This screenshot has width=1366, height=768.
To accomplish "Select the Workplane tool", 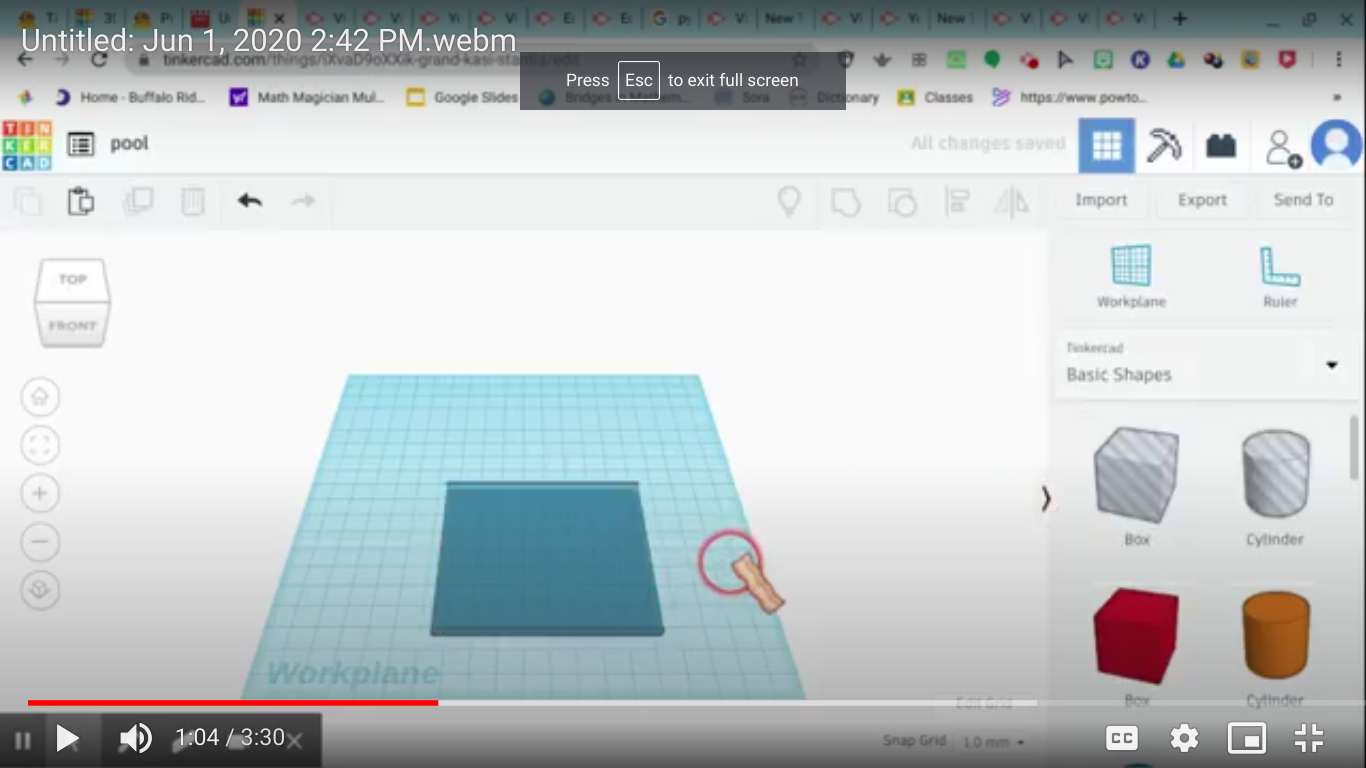I will (x=1131, y=277).
